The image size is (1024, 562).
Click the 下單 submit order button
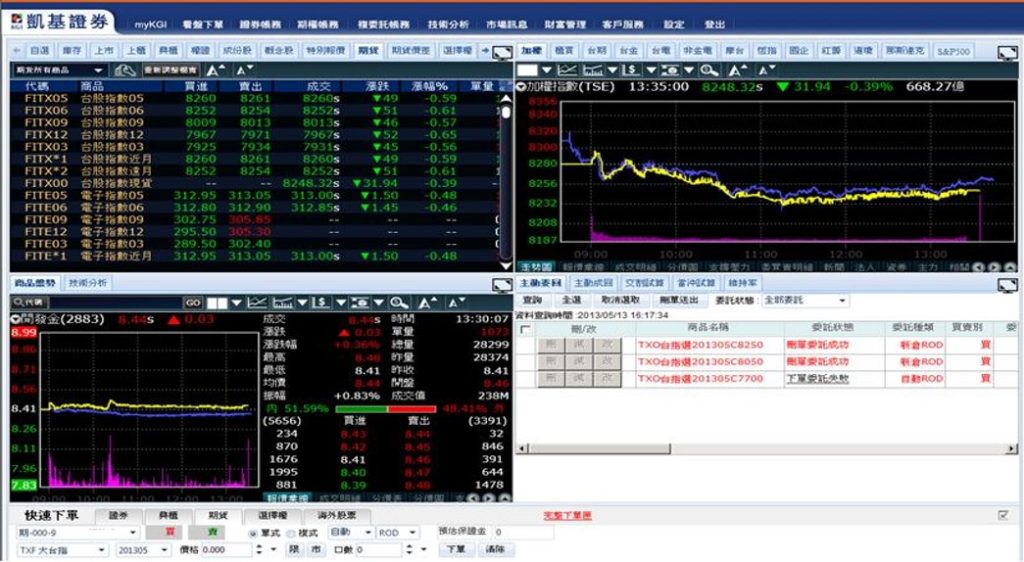pyautogui.click(x=455, y=549)
